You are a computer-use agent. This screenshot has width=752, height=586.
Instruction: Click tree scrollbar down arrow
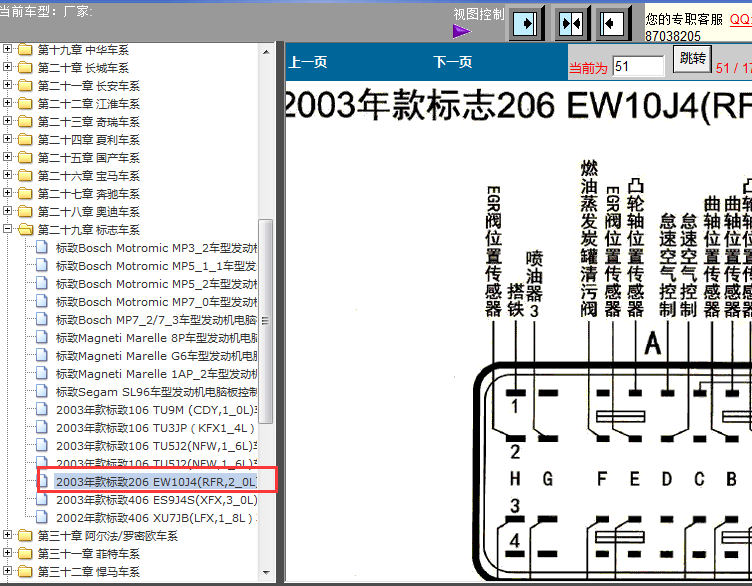click(x=266, y=572)
